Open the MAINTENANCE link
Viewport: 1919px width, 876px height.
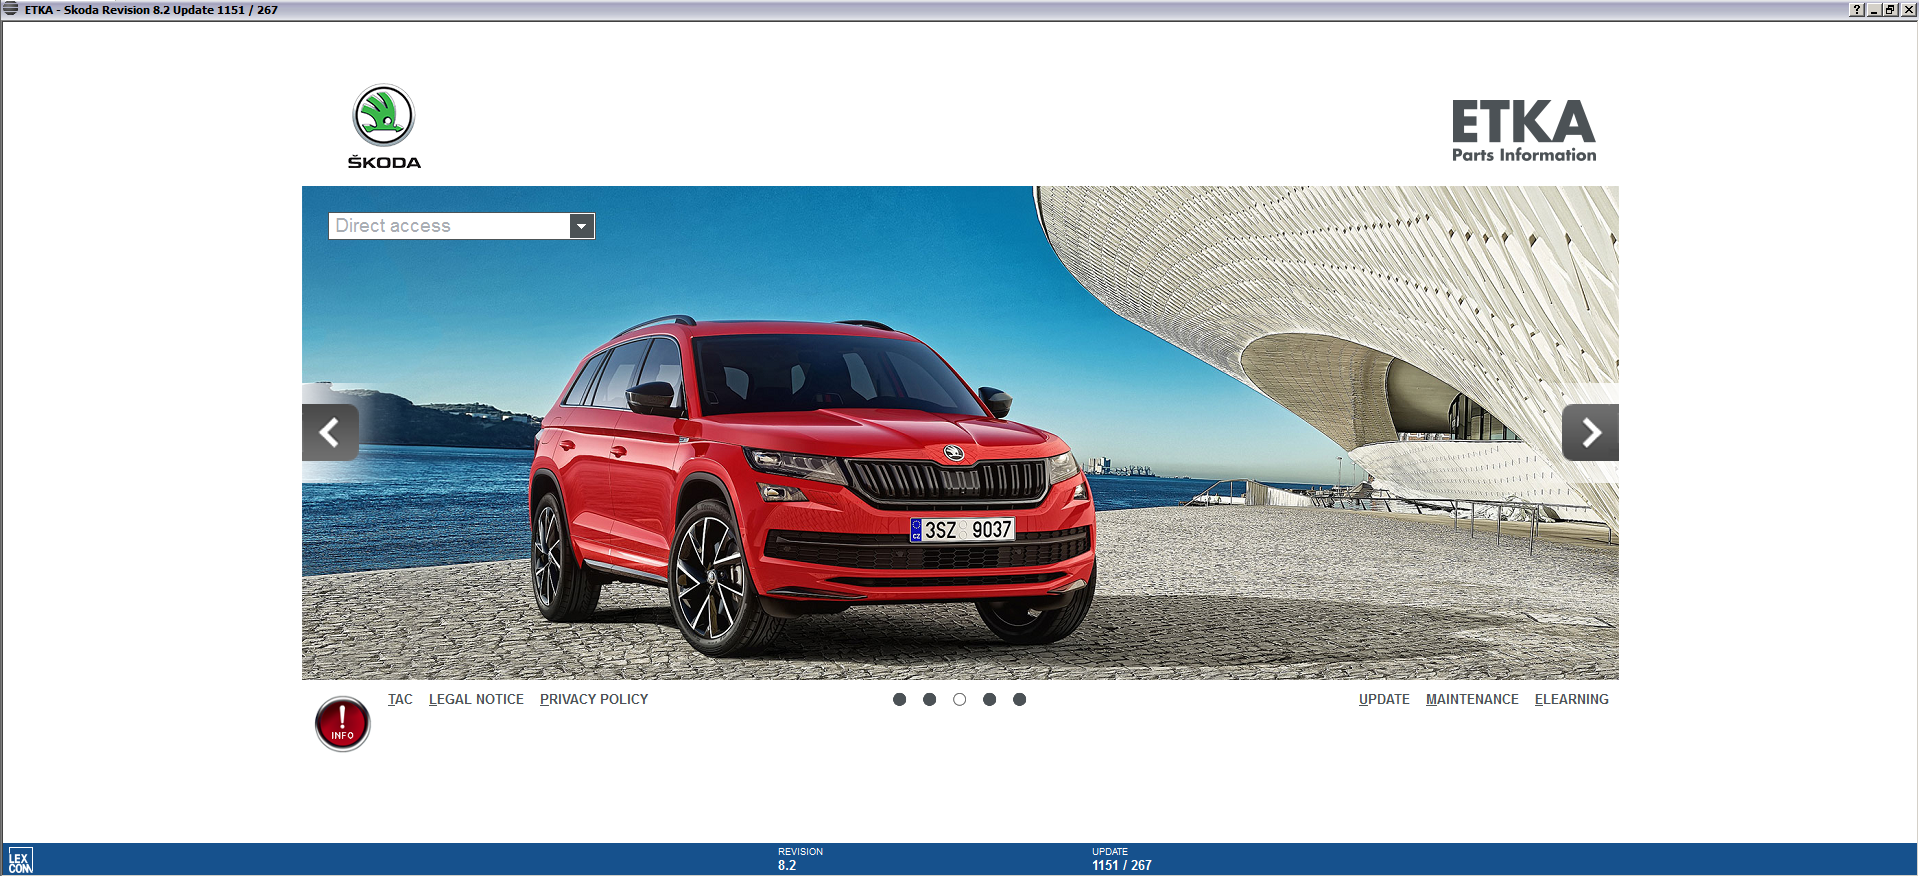click(x=1472, y=700)
